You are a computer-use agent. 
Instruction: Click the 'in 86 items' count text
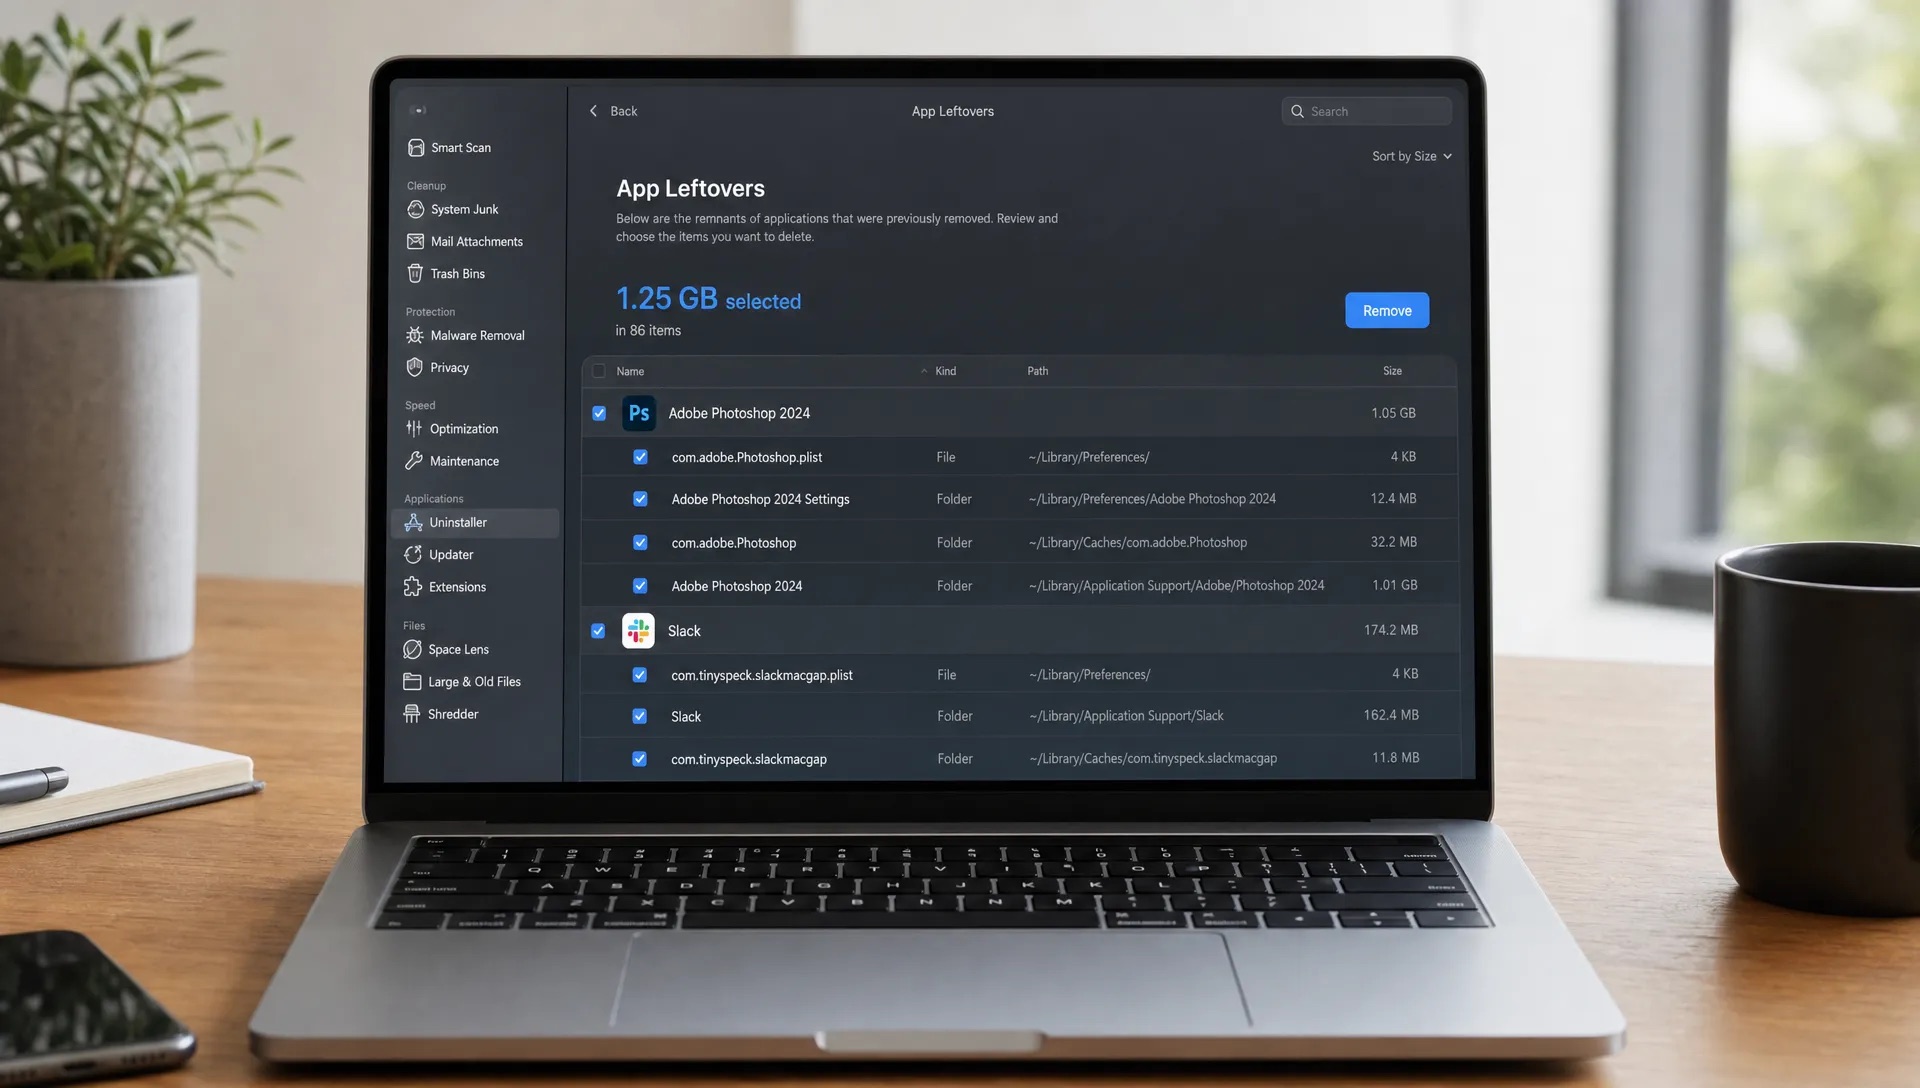(x=648, y=330)
